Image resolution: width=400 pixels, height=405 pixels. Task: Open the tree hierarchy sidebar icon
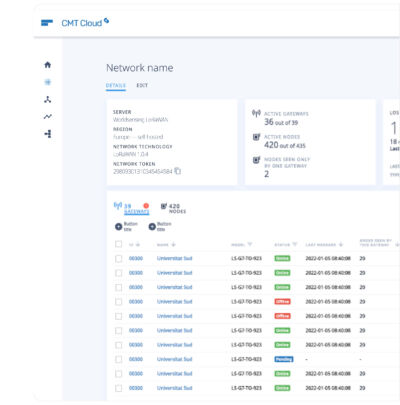48,134
